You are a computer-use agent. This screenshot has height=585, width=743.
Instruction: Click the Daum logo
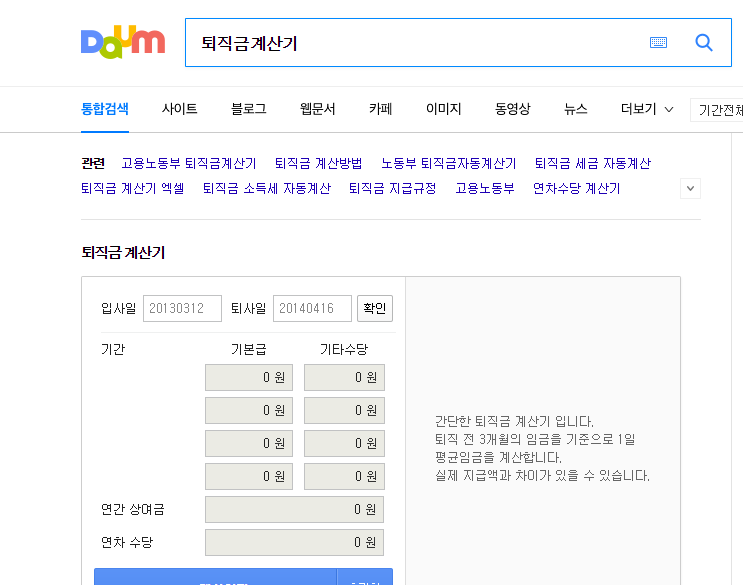coord(122,42)
